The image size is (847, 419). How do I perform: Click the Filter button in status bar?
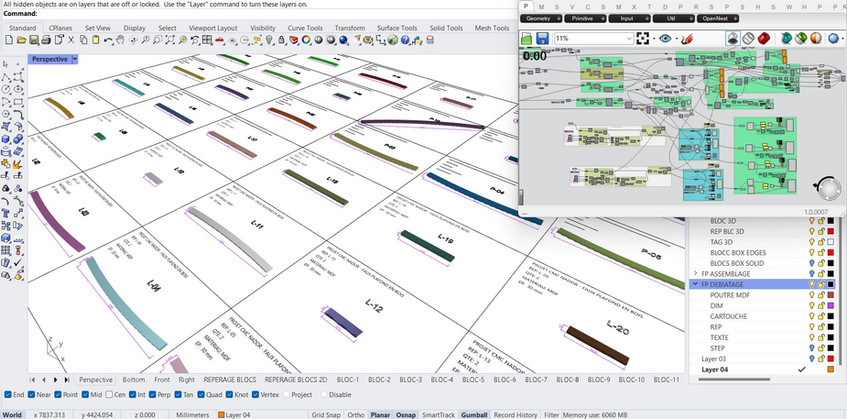click(551, 415)
